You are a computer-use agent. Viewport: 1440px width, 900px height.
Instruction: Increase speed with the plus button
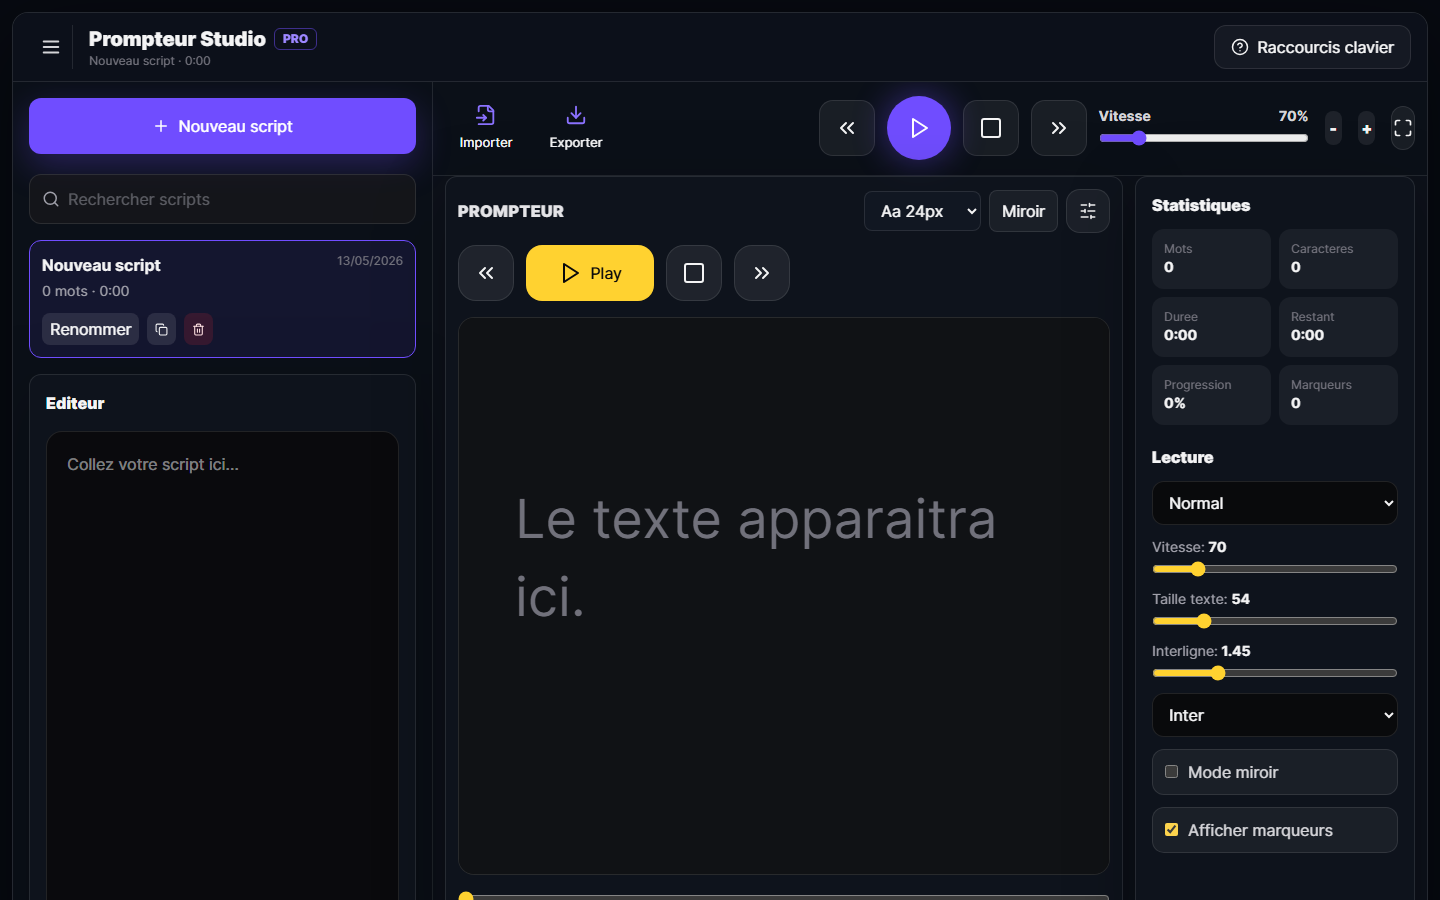1366,128
